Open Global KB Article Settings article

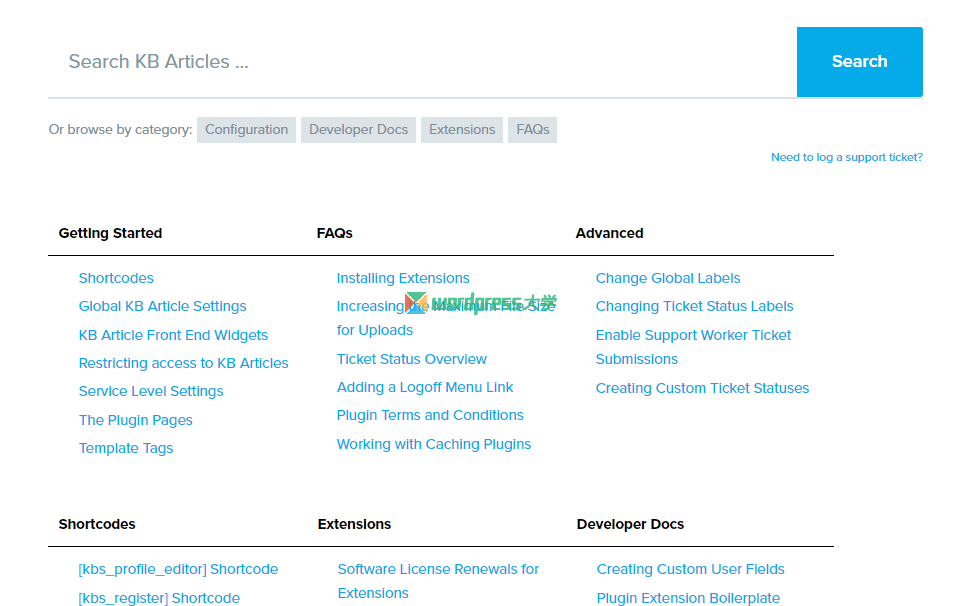pos(163,306)
